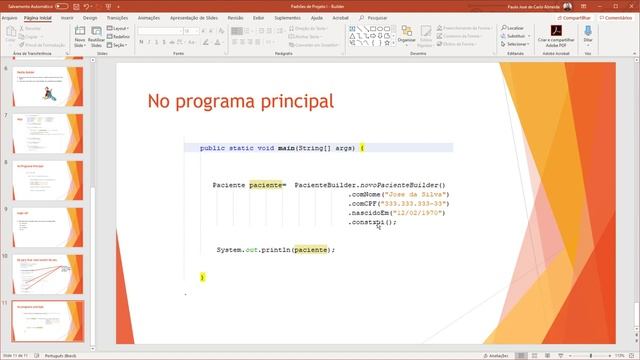Click the Localizar button

point(512,28)
